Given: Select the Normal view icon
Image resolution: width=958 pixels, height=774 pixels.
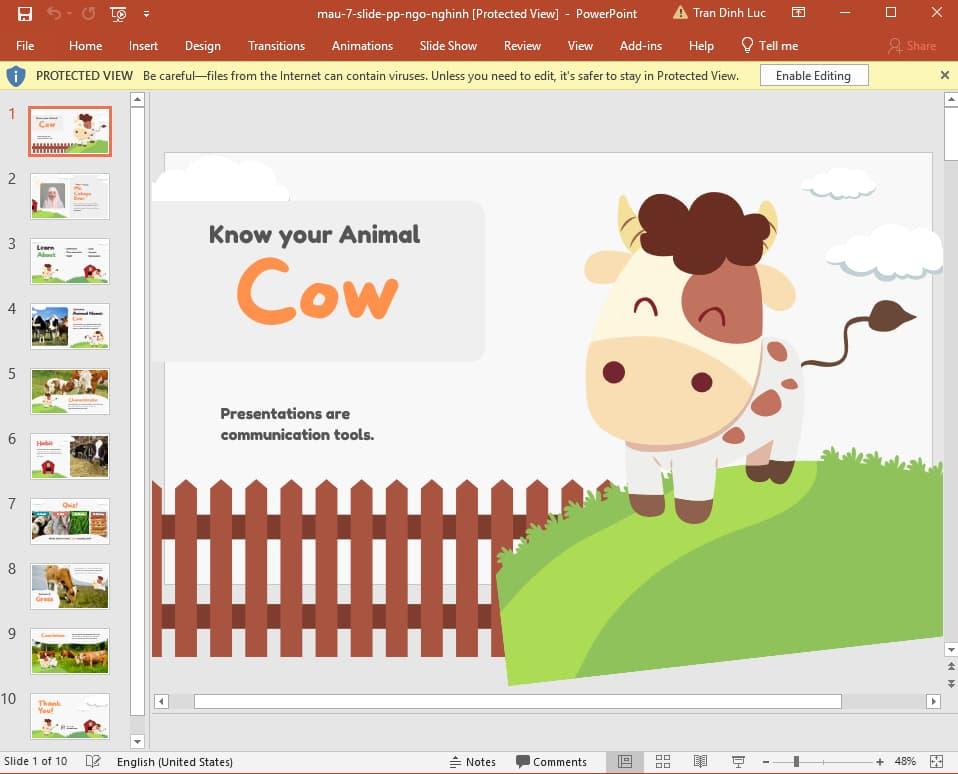Looking at the screenshot, I should point(625,761).
